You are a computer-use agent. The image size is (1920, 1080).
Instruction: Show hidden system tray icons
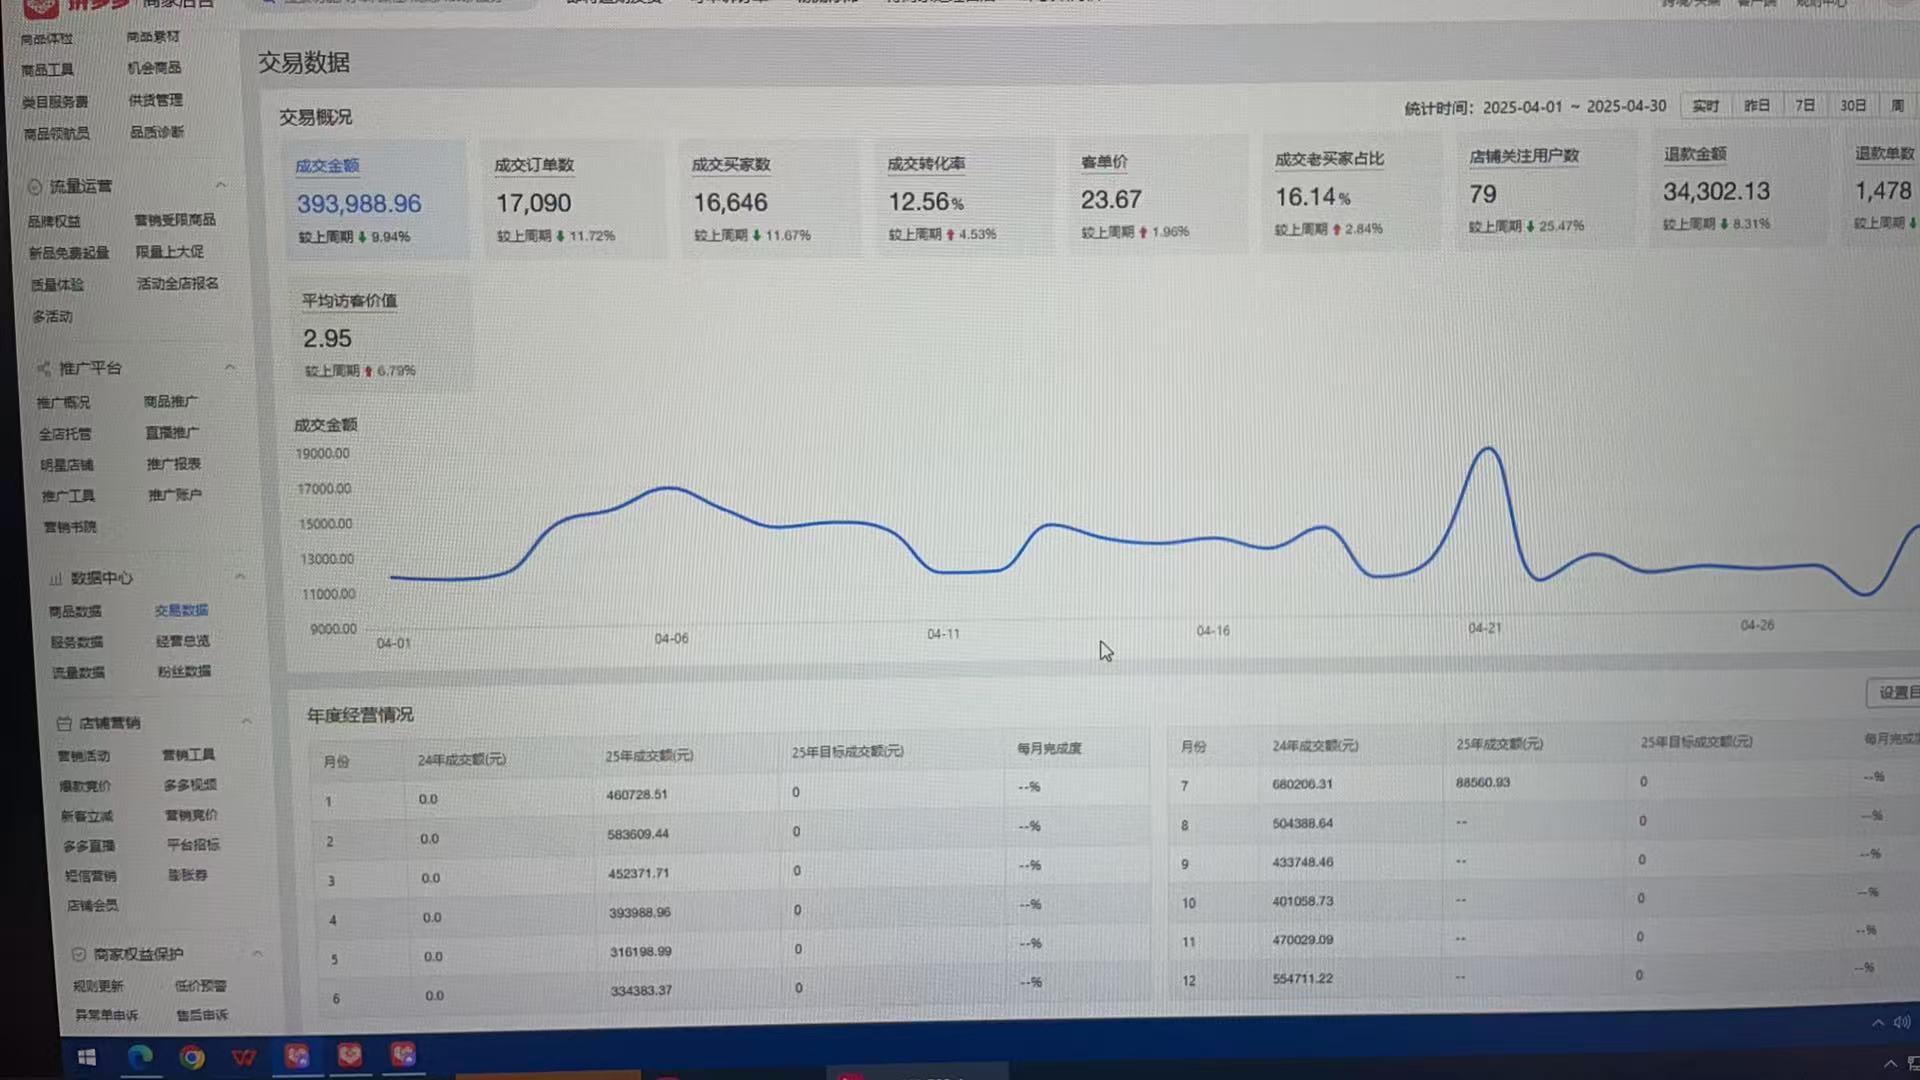click(1878, 1022)
